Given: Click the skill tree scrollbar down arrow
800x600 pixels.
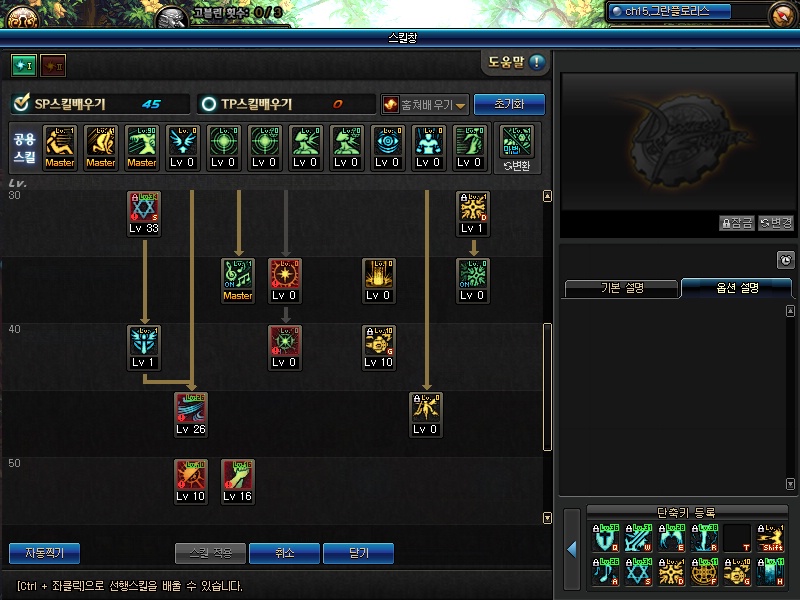Looking at the screenshot, I should (547, 518).
